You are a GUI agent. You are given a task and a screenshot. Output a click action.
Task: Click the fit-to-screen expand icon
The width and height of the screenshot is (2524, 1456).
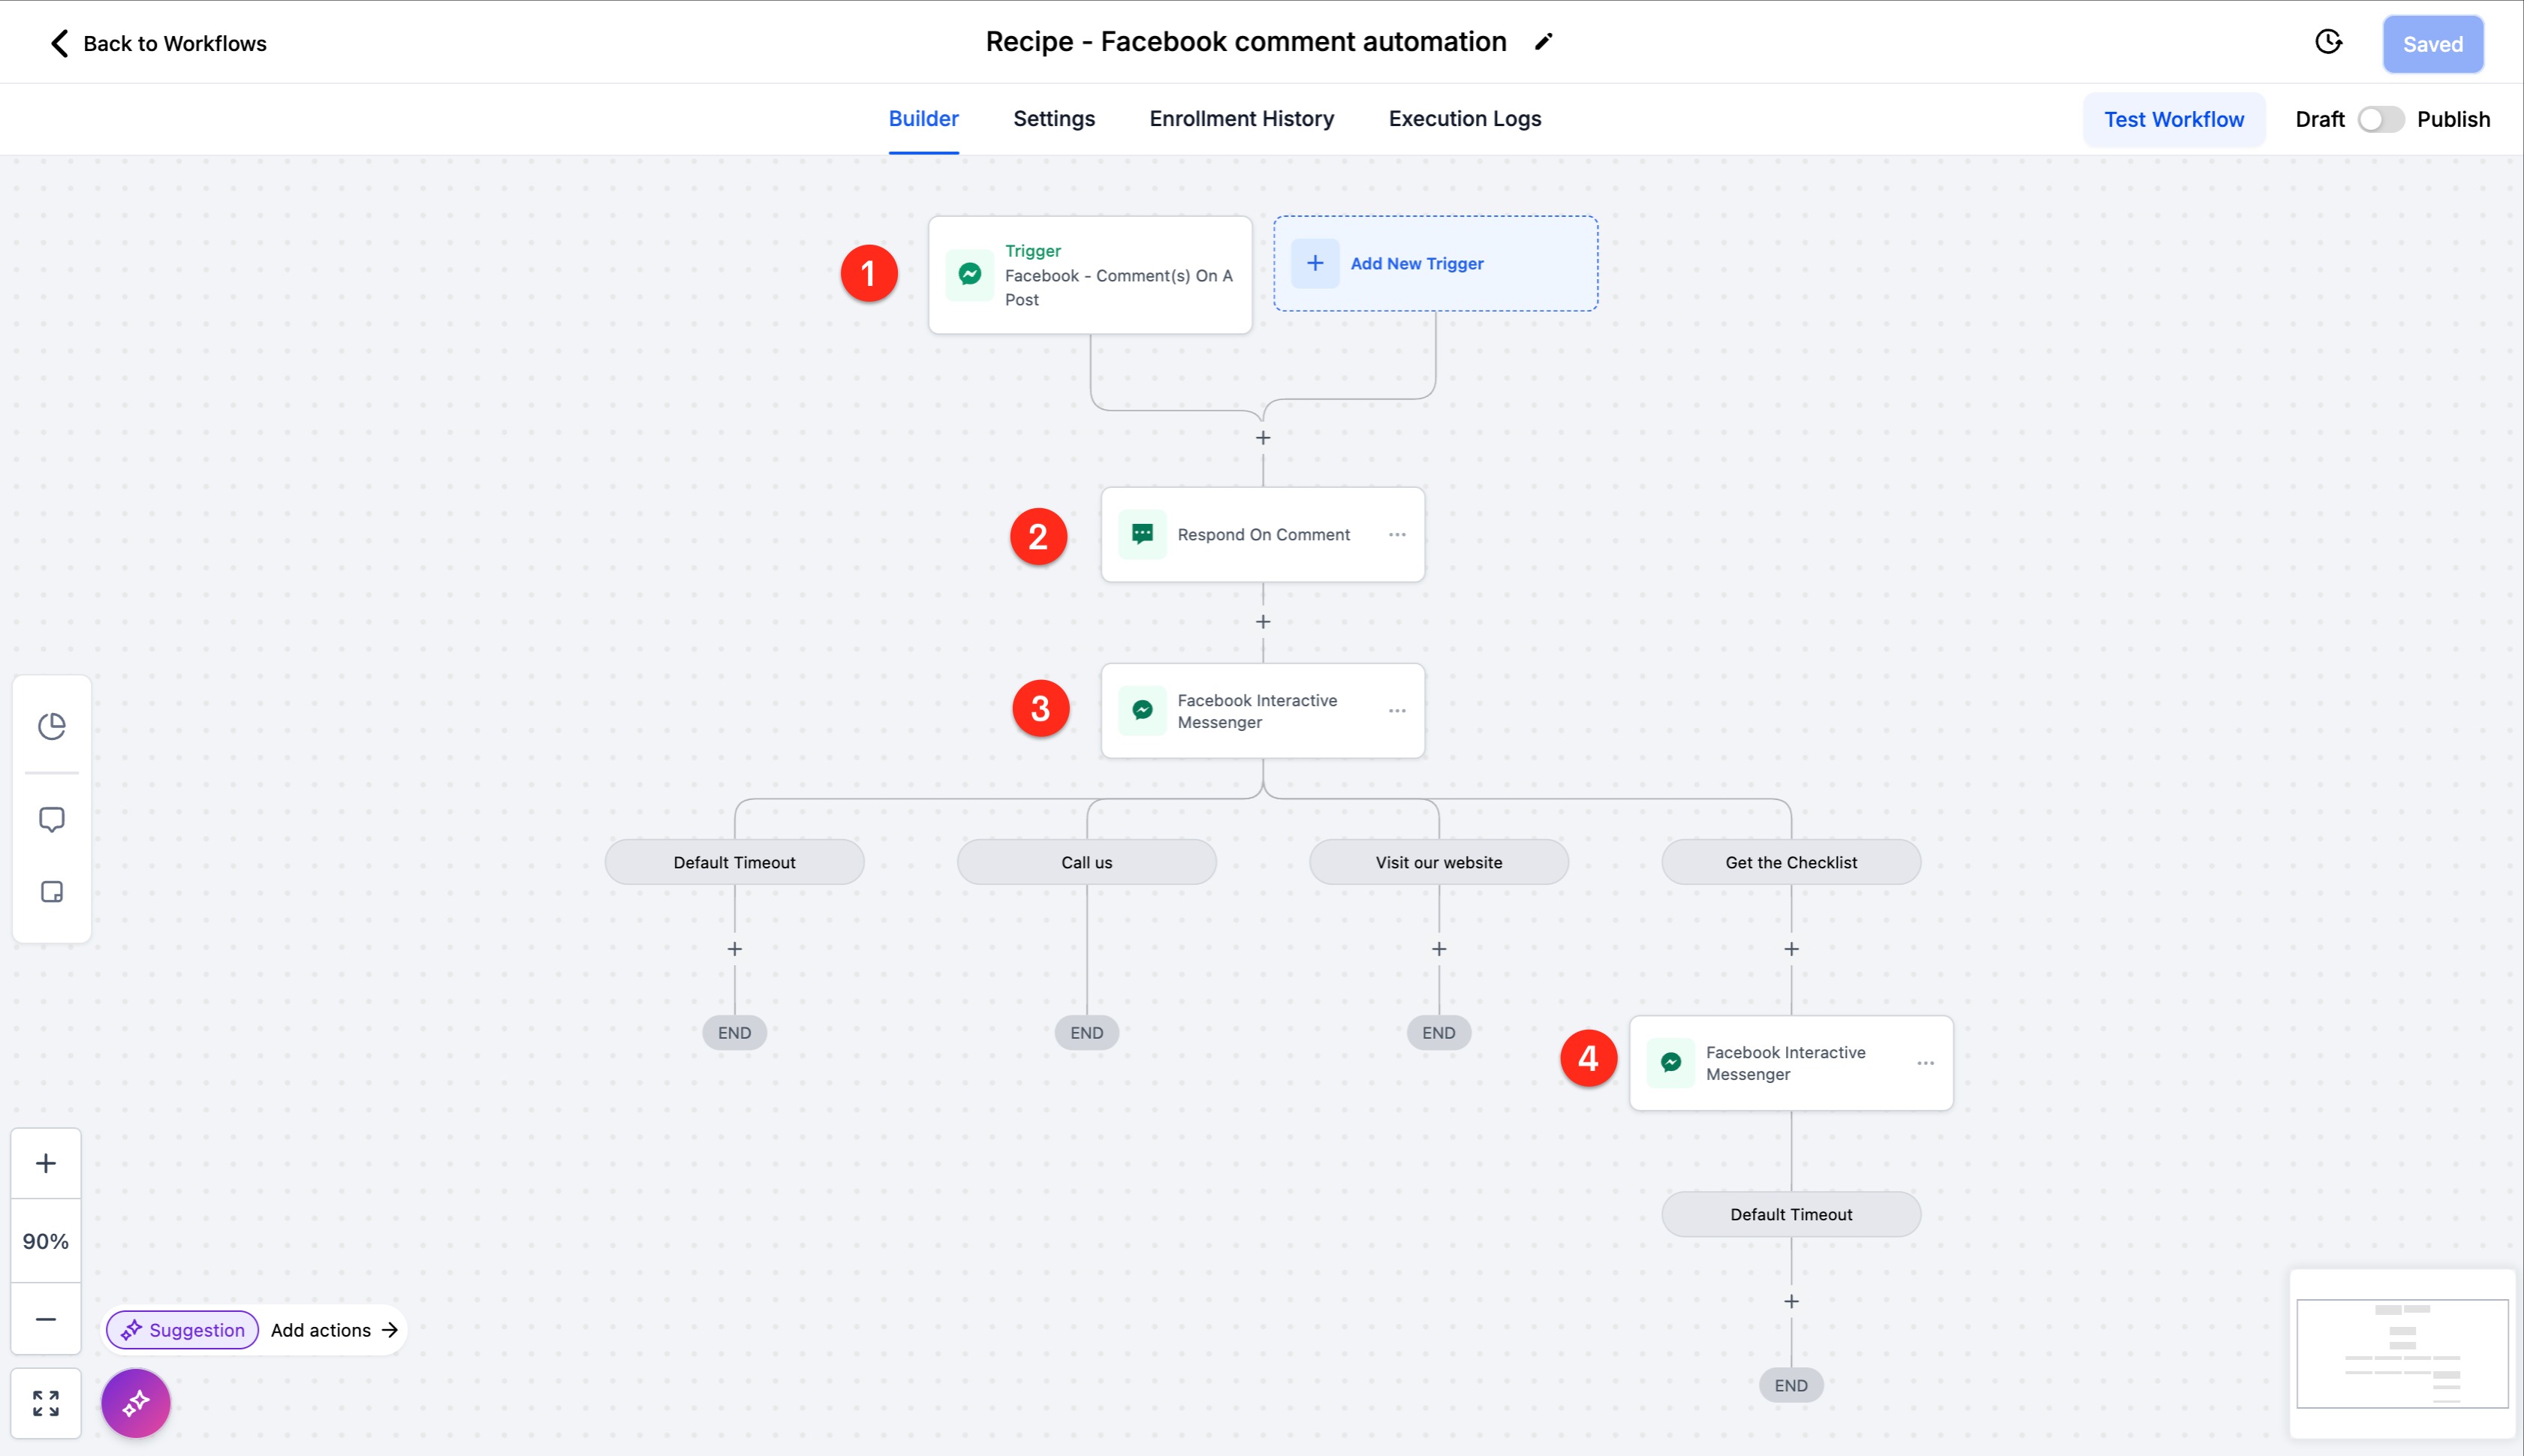click(46, 1403)
